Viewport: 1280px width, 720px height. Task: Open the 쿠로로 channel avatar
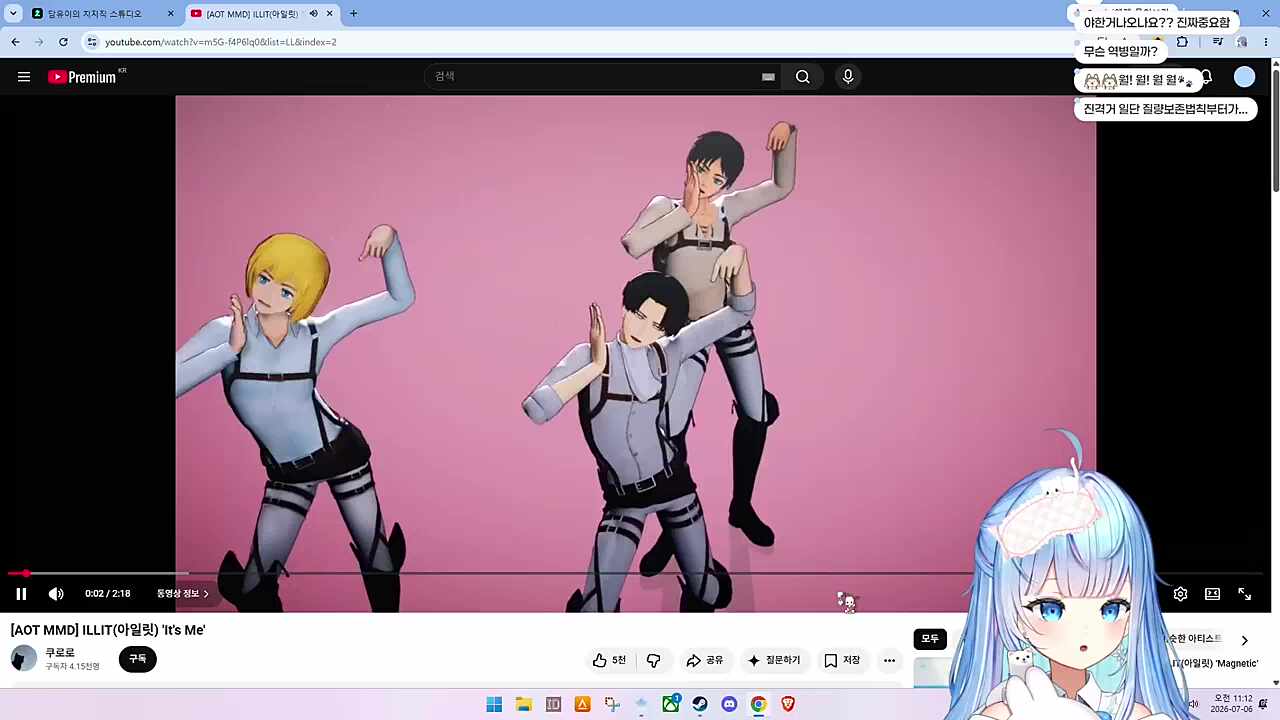(24, 658)
